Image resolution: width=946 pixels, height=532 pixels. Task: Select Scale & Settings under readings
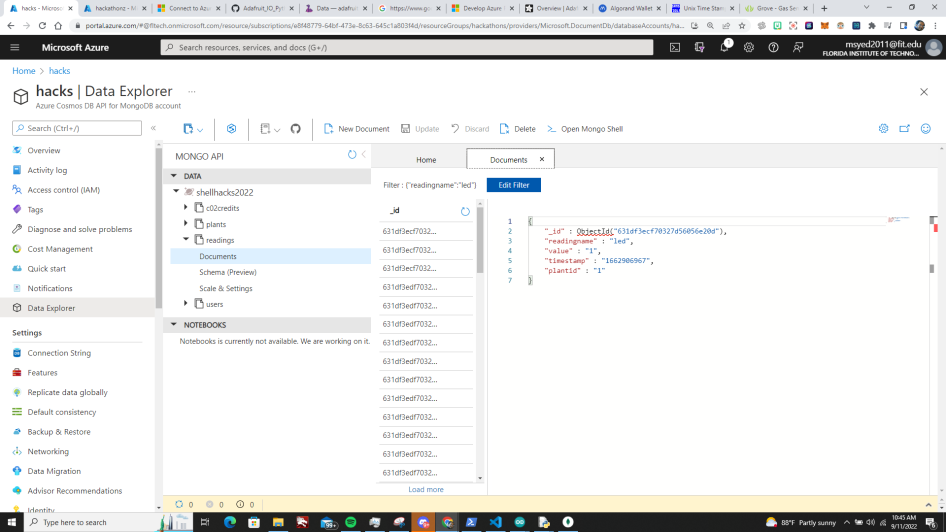click(226, 288)
